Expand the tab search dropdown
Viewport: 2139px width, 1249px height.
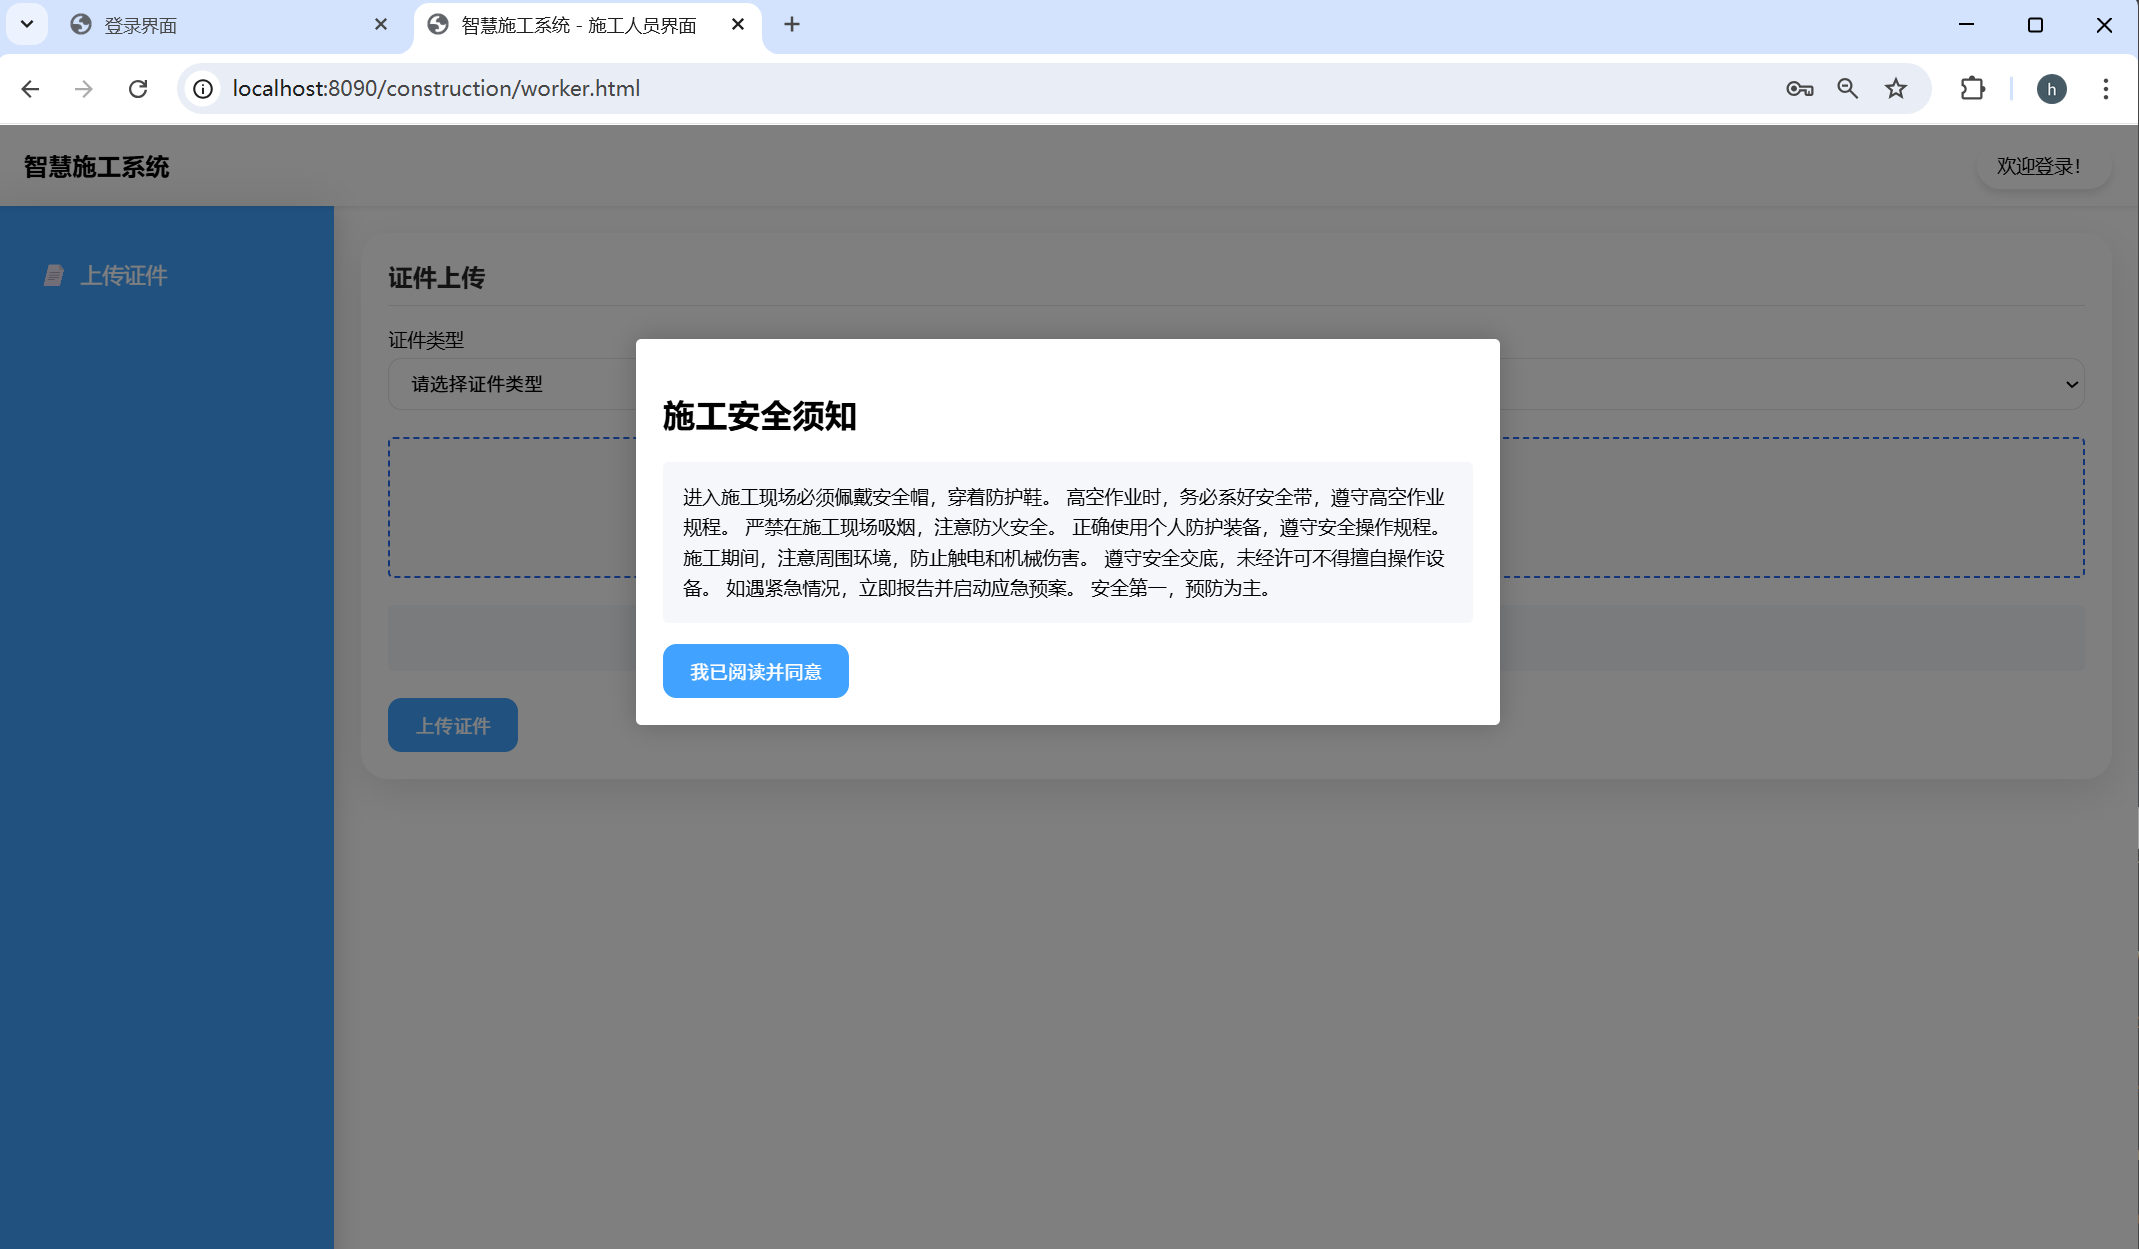click(27, 24)
